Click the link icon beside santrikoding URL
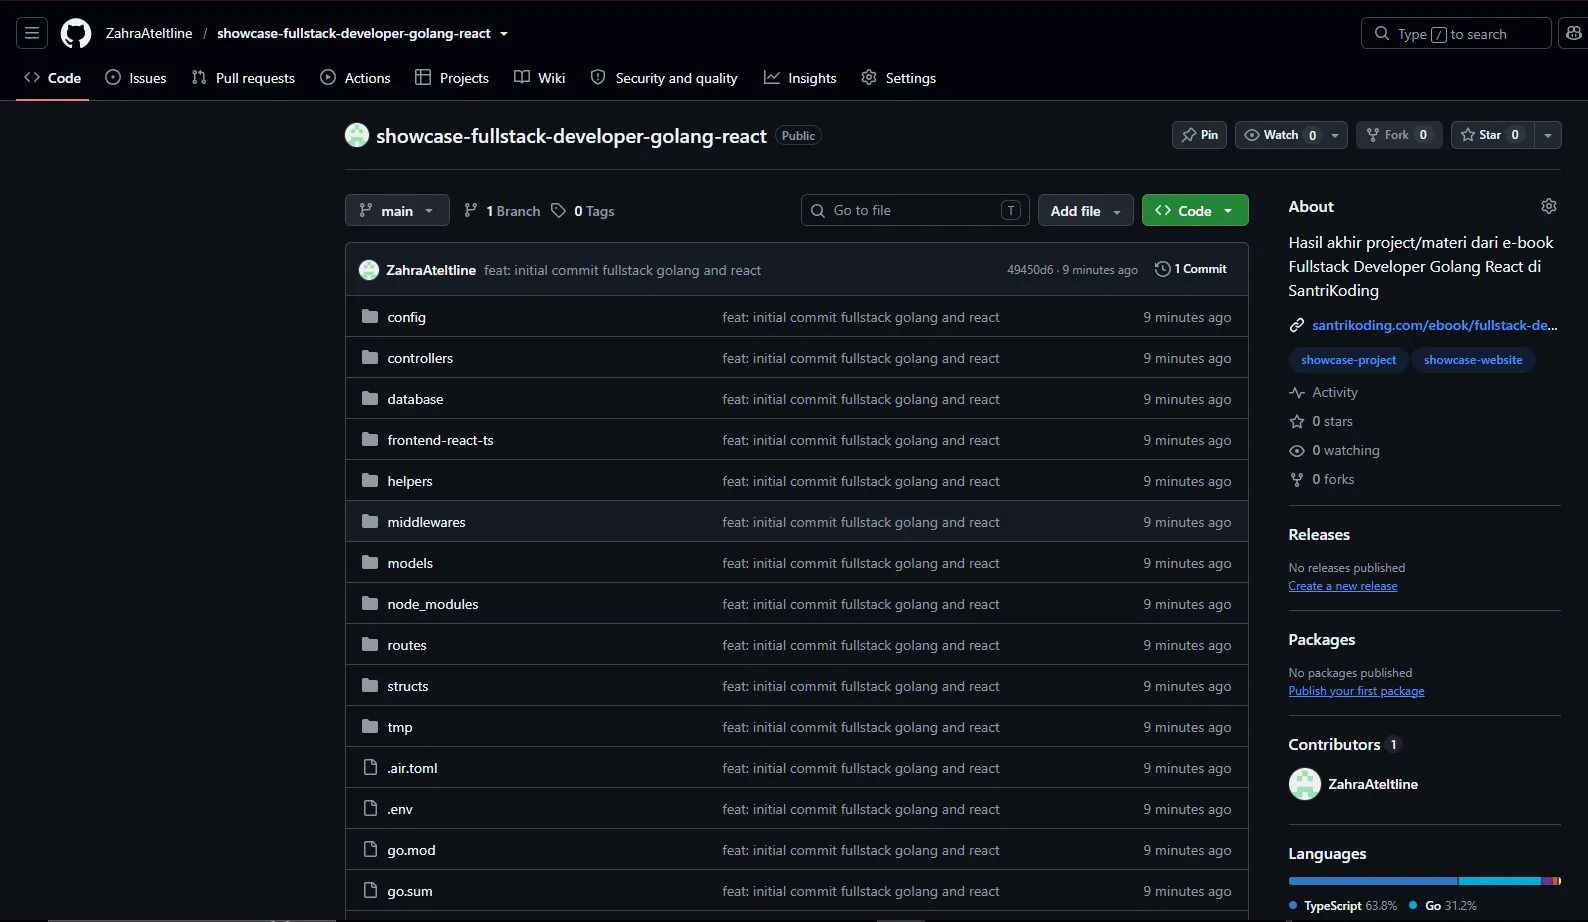This screenshot has height=922, width=1588. coord(1297,325)
